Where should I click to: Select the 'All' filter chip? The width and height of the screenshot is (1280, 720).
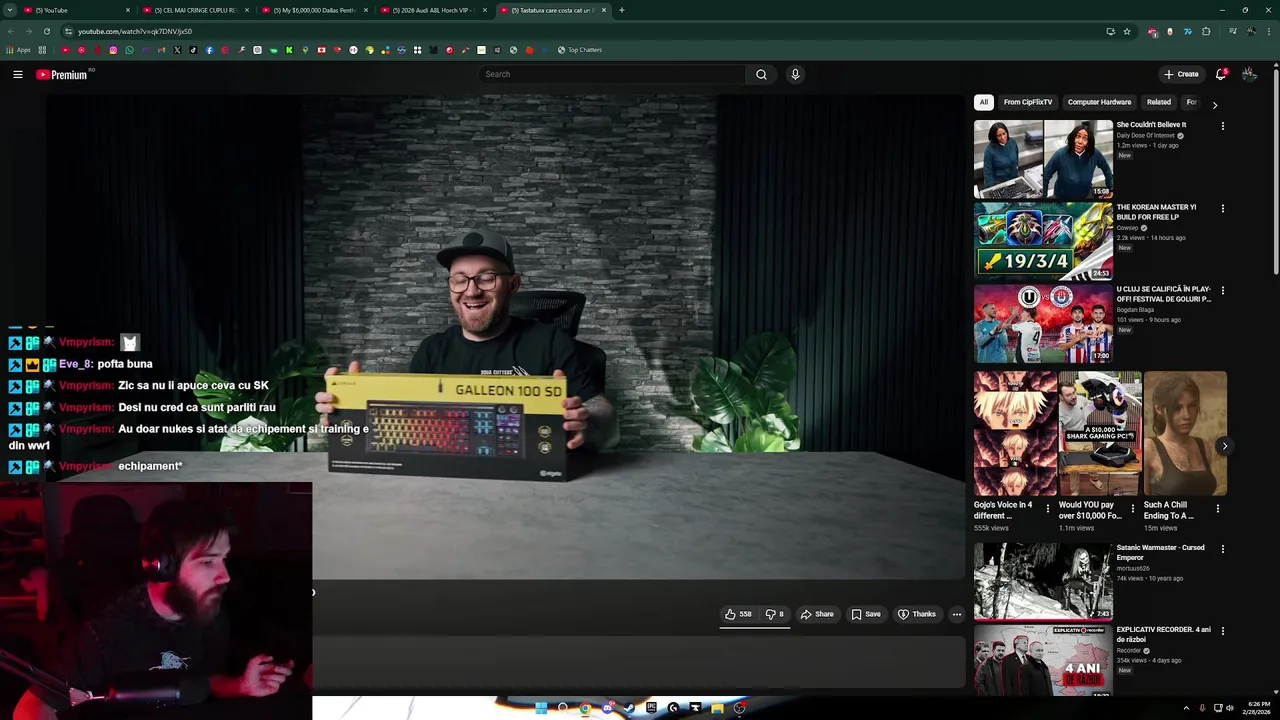(x=984, y=102)
